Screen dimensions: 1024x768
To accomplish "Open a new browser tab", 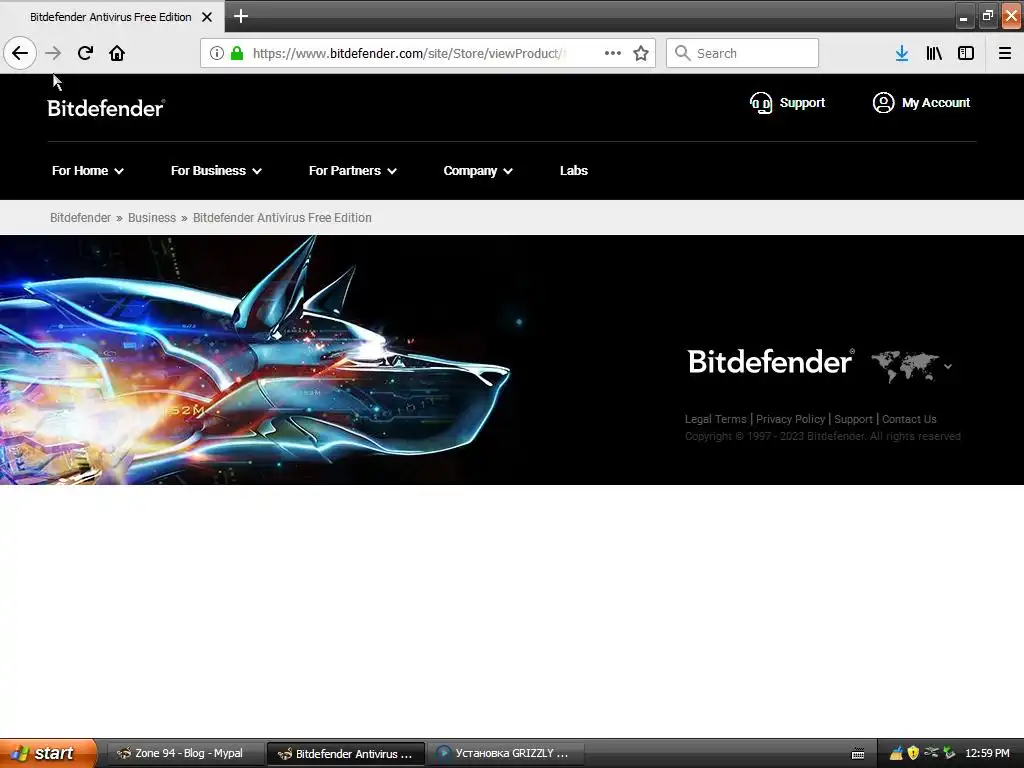I will point(241,16).
